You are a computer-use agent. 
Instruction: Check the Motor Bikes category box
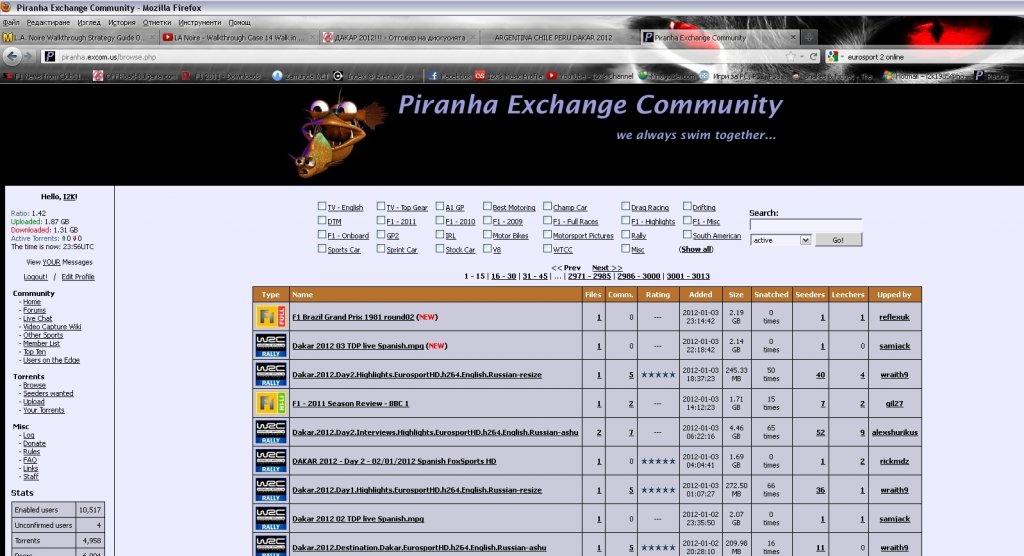point(487,234)
